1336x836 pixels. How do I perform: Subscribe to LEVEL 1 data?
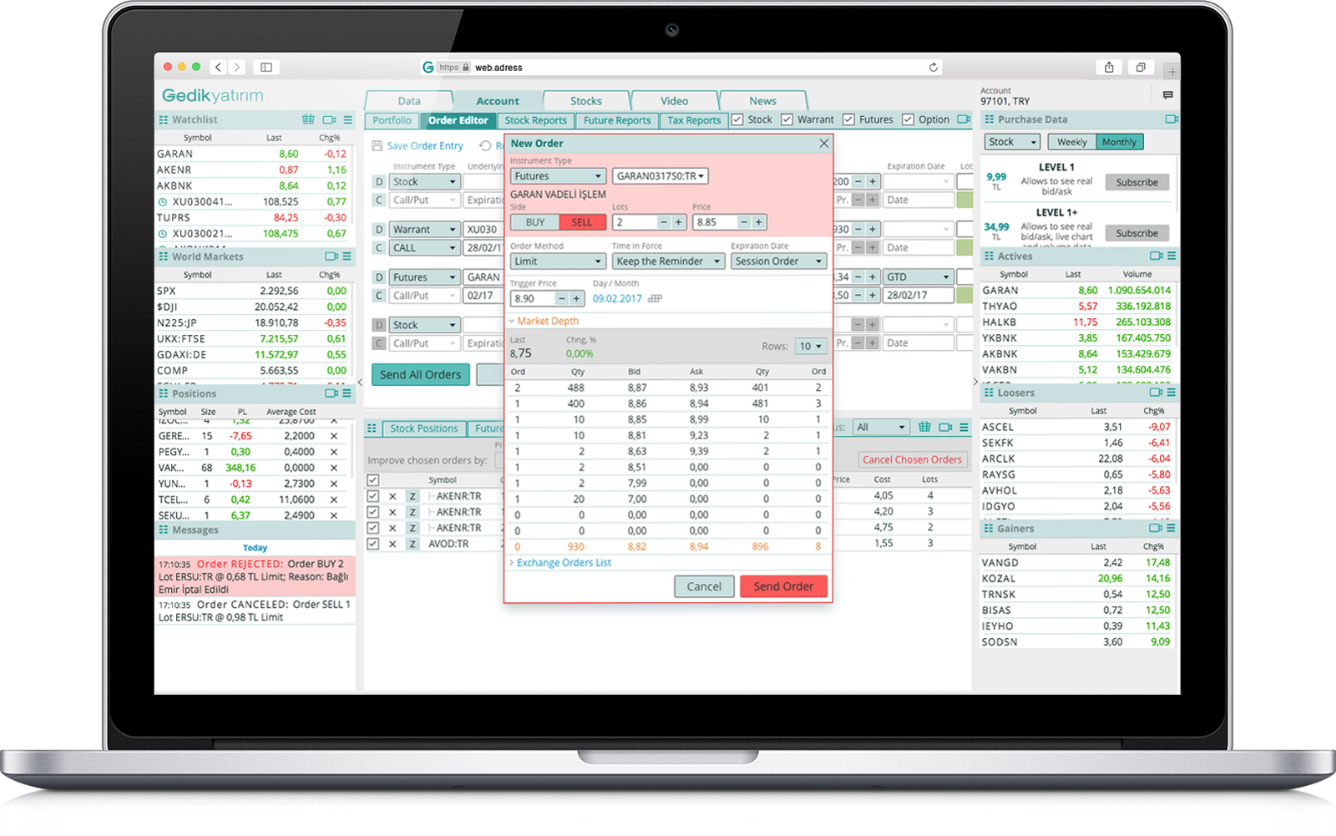pos(1137,182)
